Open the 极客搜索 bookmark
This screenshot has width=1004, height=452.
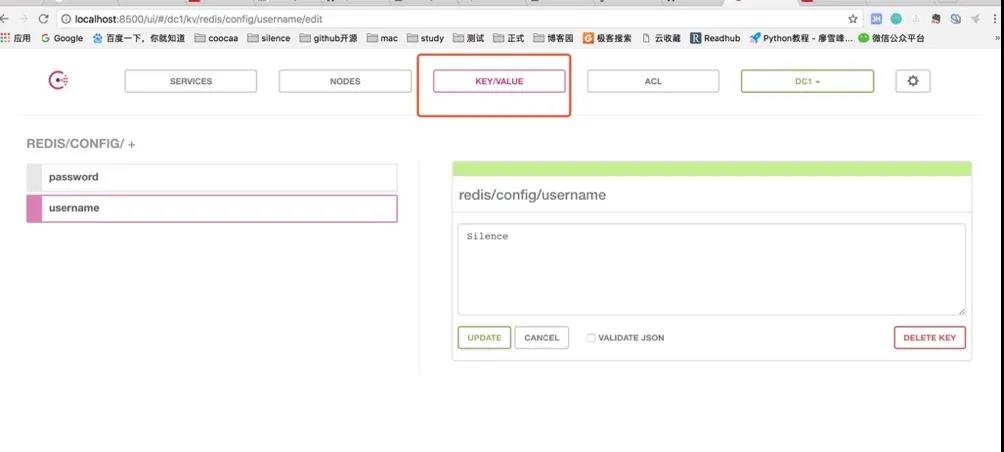pos(607,38)
